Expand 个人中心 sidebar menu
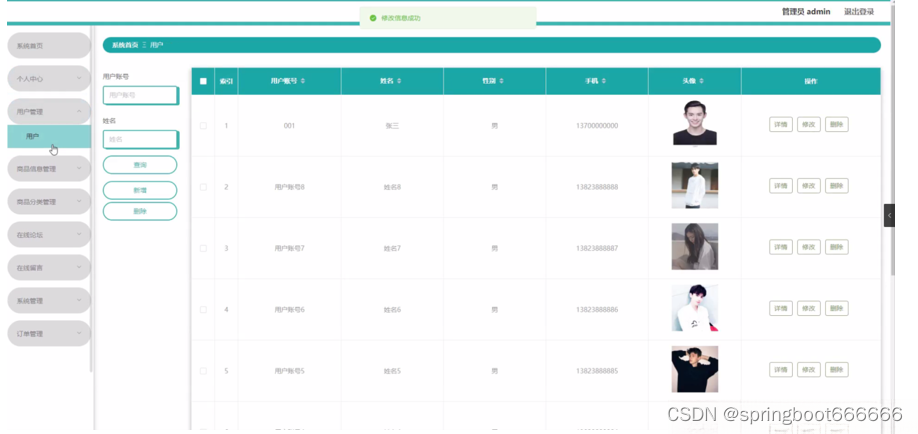The height and width of the screenshot is (434, 918). point(49,78)
